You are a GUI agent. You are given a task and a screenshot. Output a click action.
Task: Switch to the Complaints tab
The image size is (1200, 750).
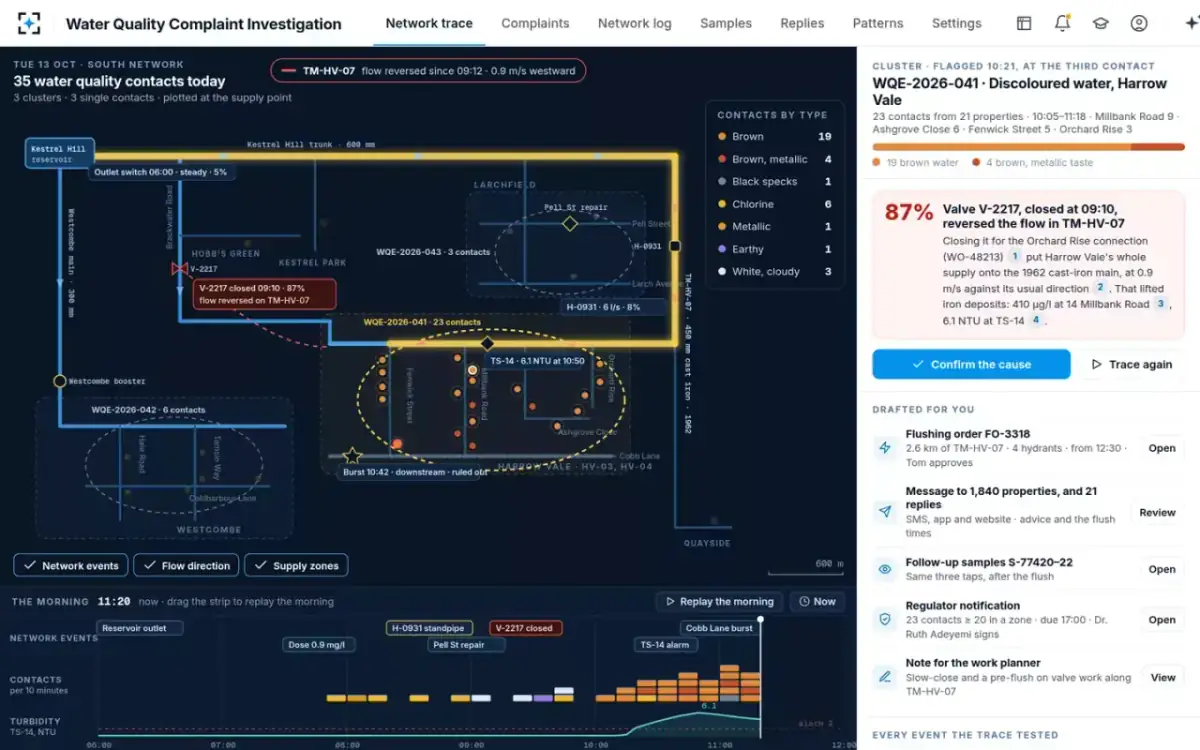tap(535, 23)
